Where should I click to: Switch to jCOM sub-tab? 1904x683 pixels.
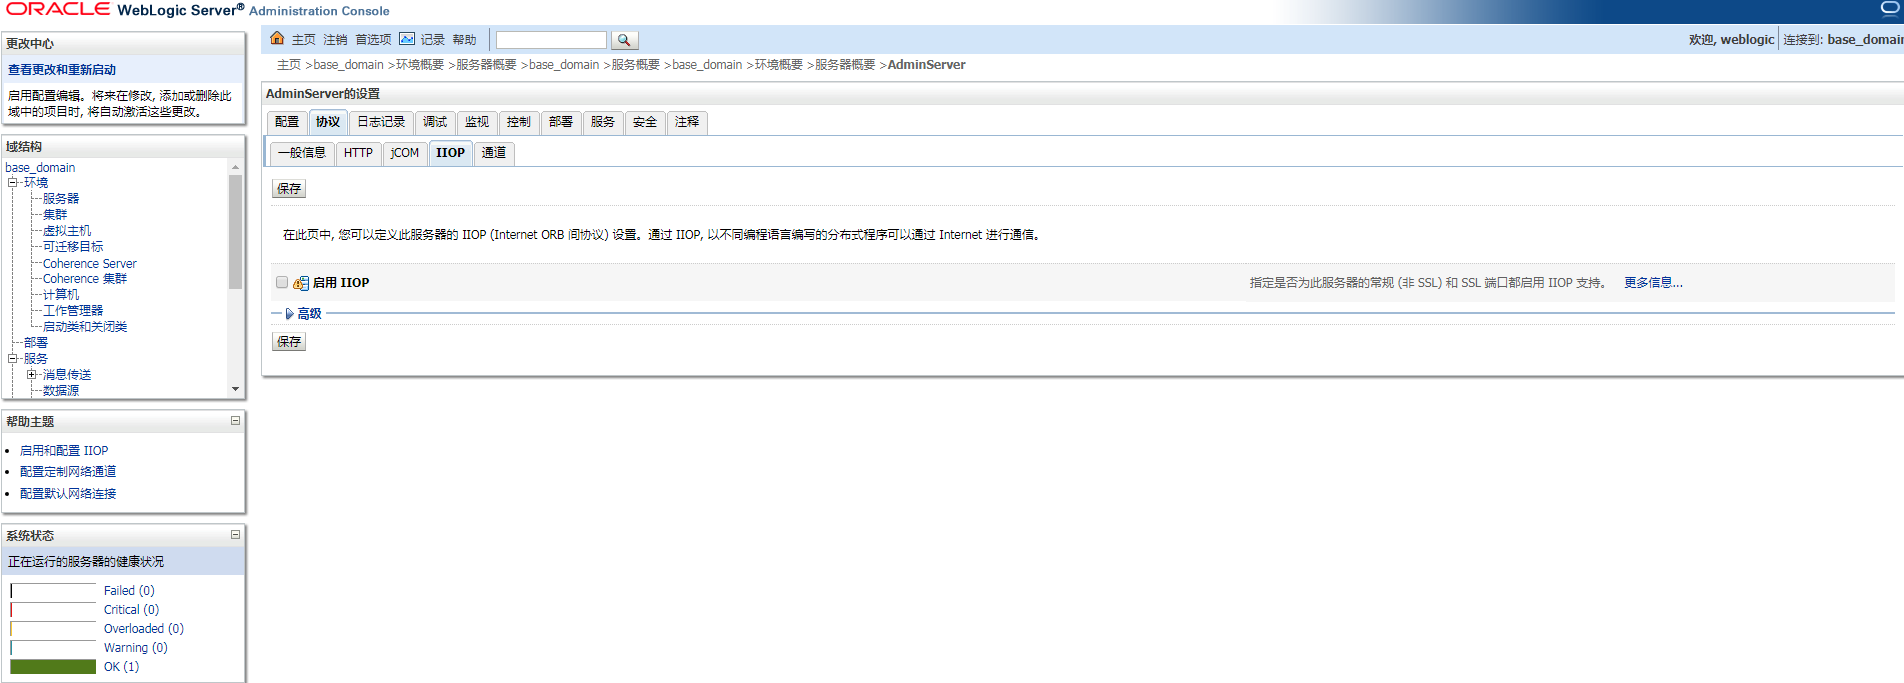[x=405, y=153]
